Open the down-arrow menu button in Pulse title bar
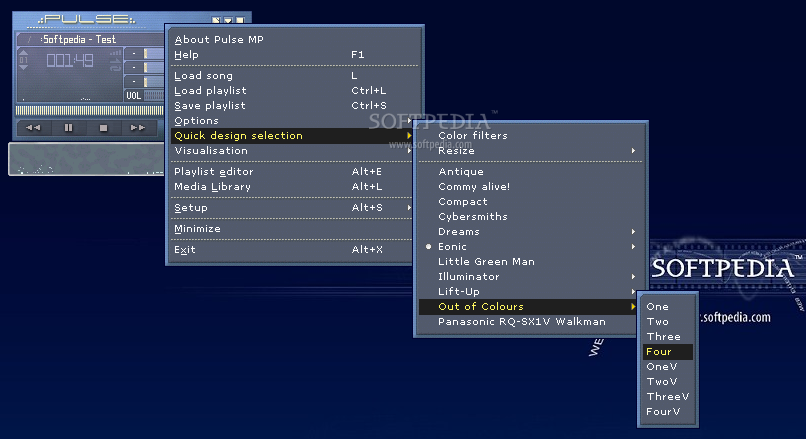This screenshot has width=806, height=439. click(228, 20)
